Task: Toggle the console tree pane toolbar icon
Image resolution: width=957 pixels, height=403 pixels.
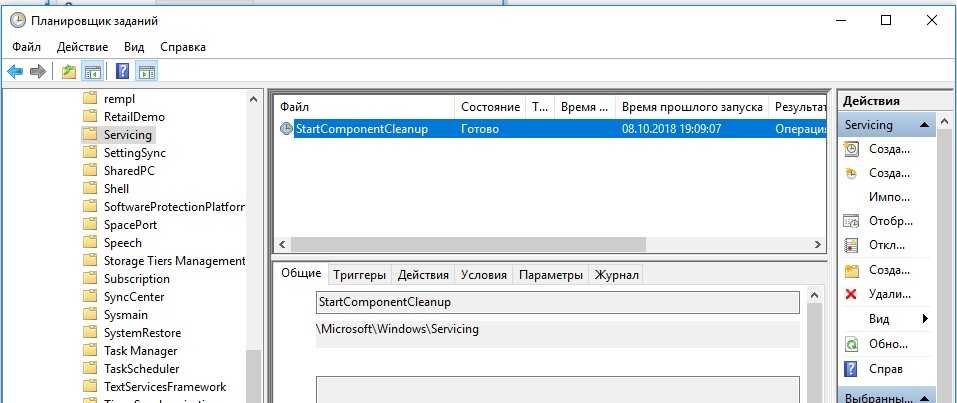Action: coord(93,72)
